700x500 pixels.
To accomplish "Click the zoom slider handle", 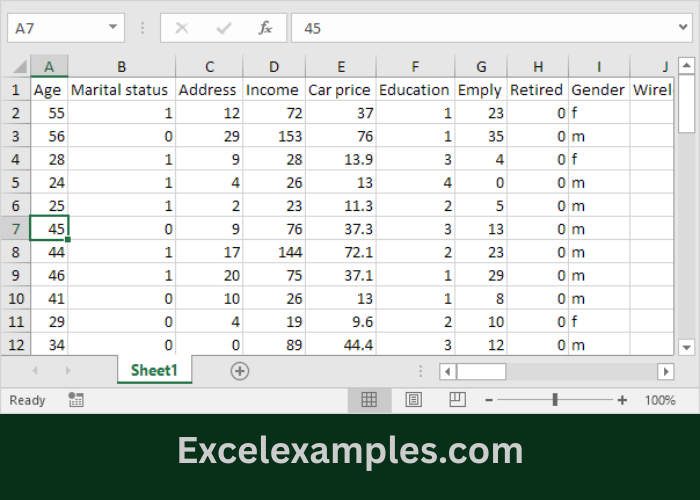I will [x=555, y=400].
